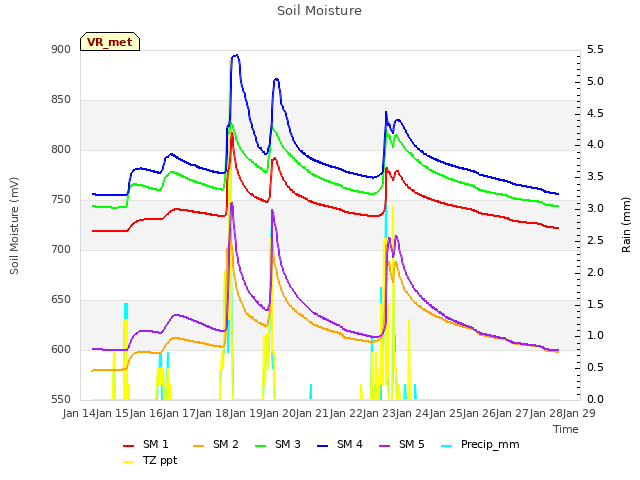The width and height of the screenshot is (640, 480).
Task: Click the 600 tick label on left axis
Action: 61,349
